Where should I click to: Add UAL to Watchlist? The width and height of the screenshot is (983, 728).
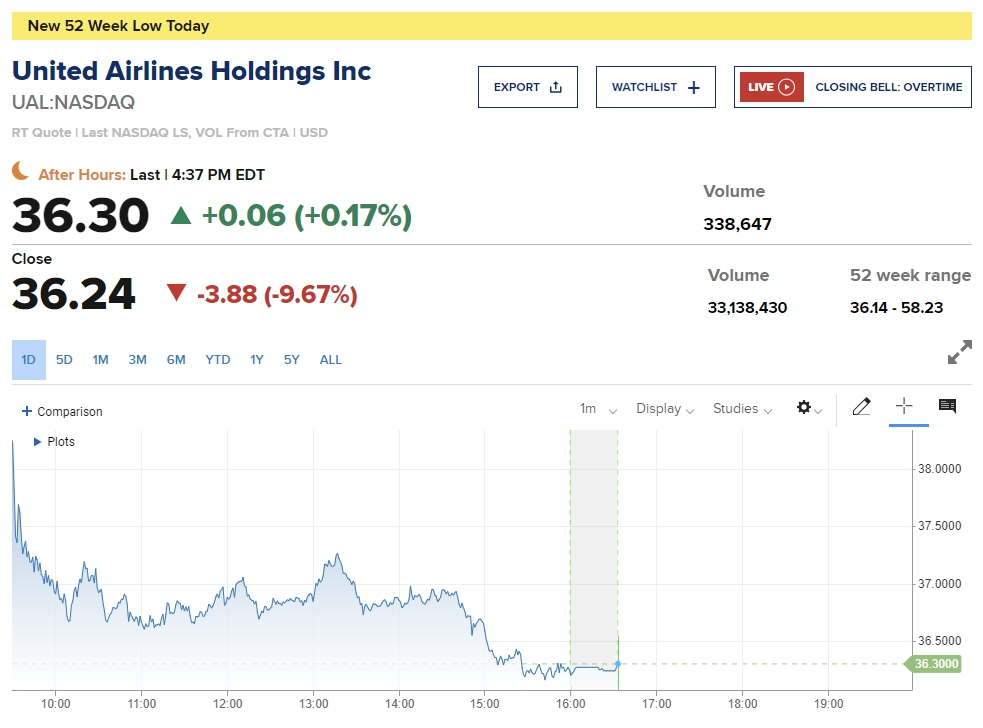pos(655,87)
